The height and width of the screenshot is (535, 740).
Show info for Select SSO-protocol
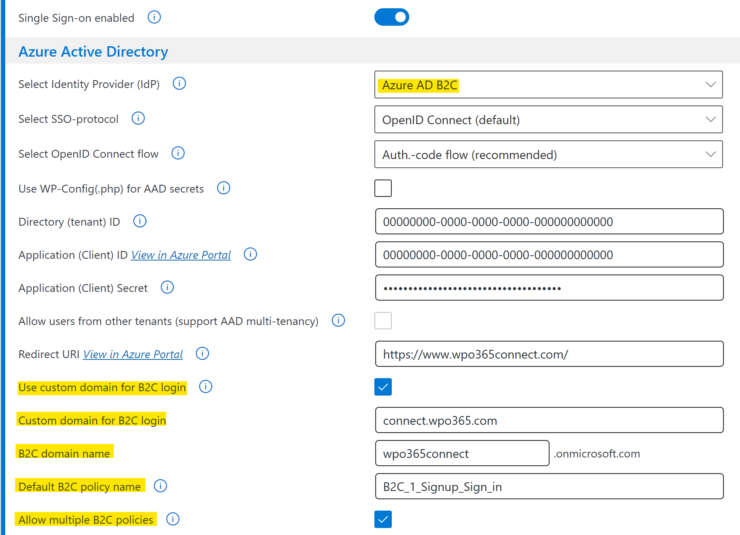click(x=138, y=118)
